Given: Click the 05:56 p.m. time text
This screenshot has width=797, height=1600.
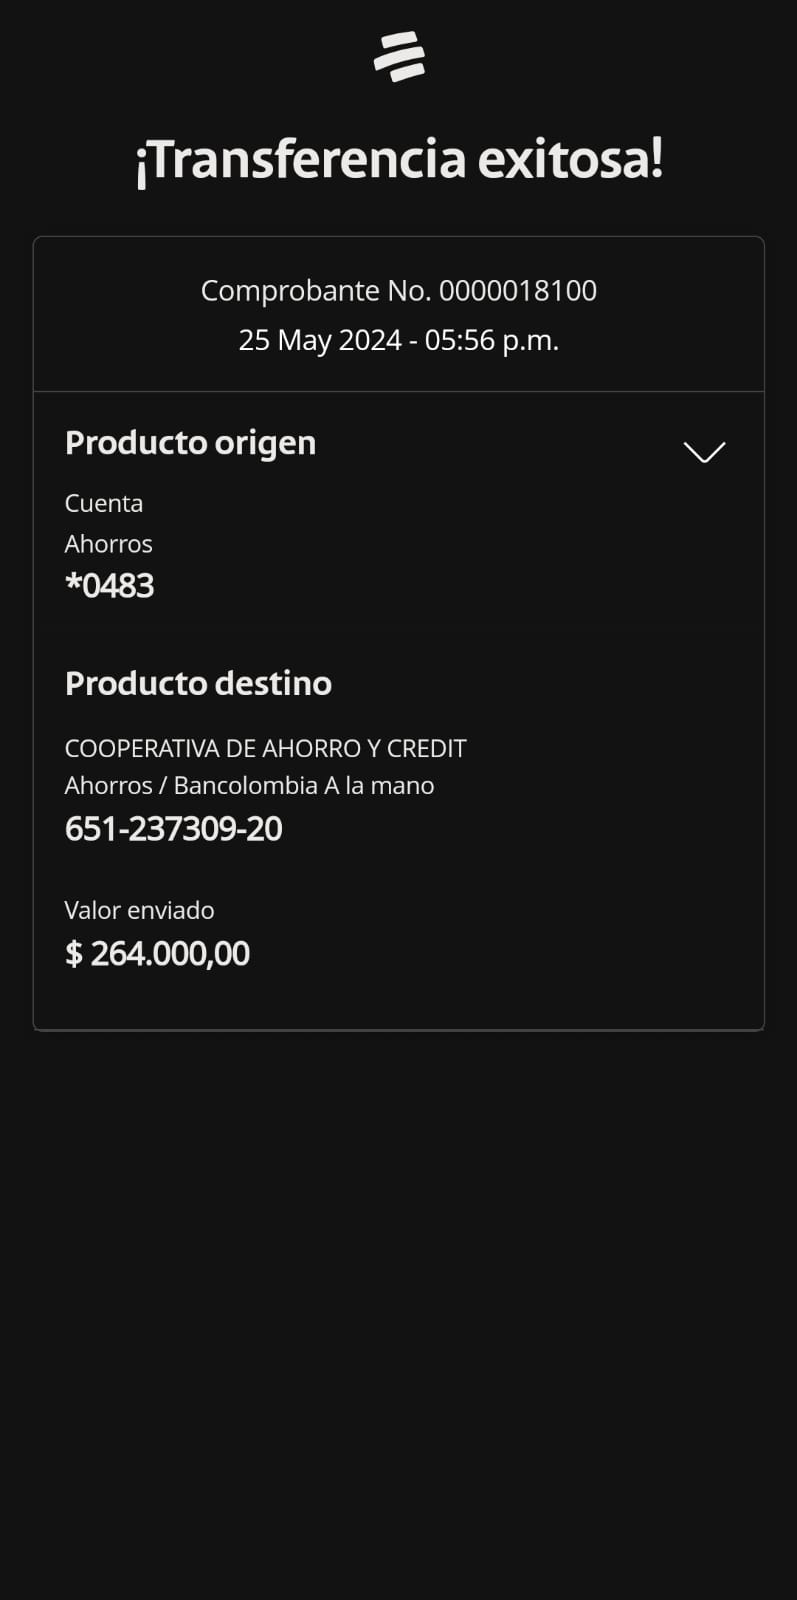Looking at the screenshot, I should pos(491,340).
